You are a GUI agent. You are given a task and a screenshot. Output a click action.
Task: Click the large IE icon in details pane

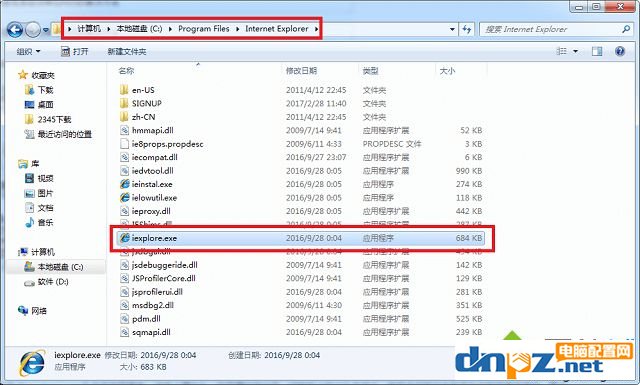tap(32, 363)
